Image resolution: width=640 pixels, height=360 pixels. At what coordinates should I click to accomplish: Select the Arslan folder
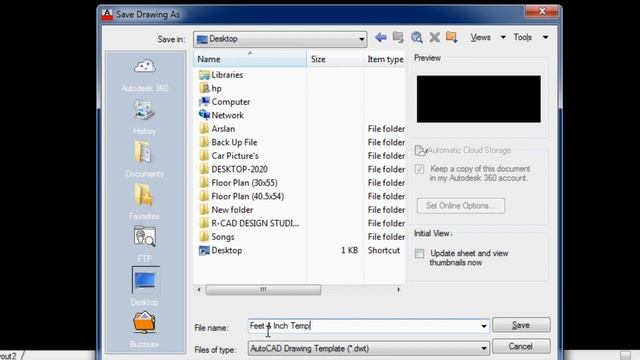[217, 129]
